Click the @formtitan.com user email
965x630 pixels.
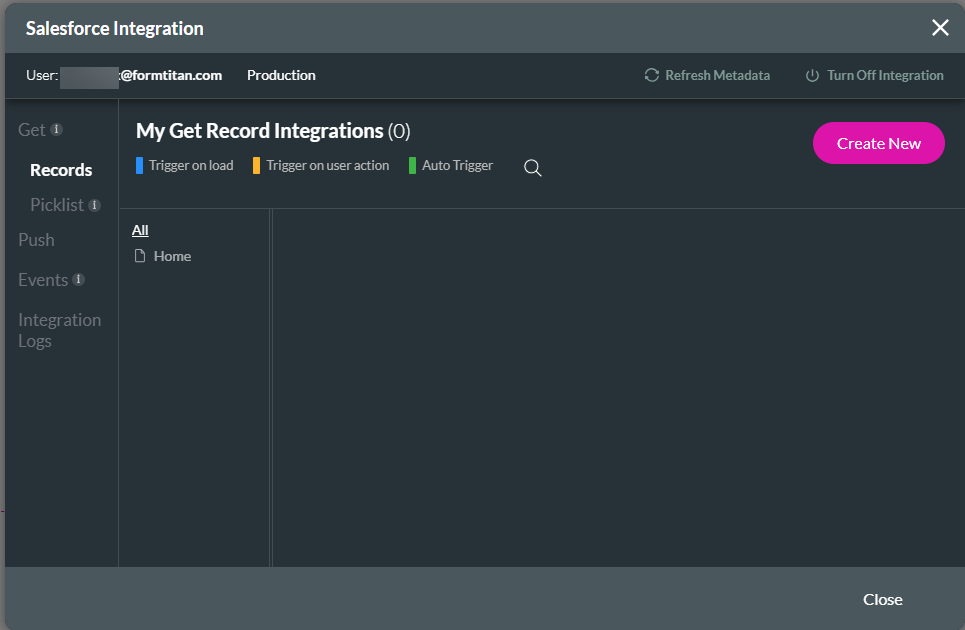pos(170,75)
